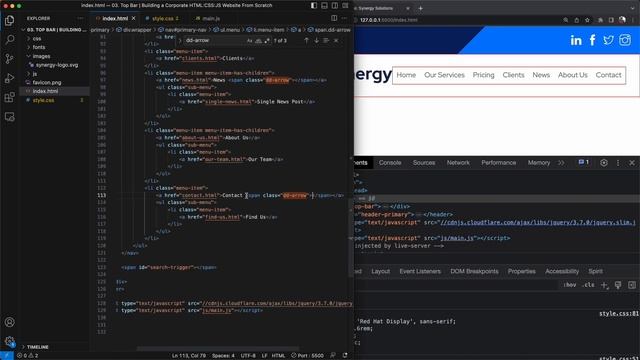This screenshot has height=360, width=640.
Task: Show more DevTools tabs chevron
Action: tap(561, 162)
